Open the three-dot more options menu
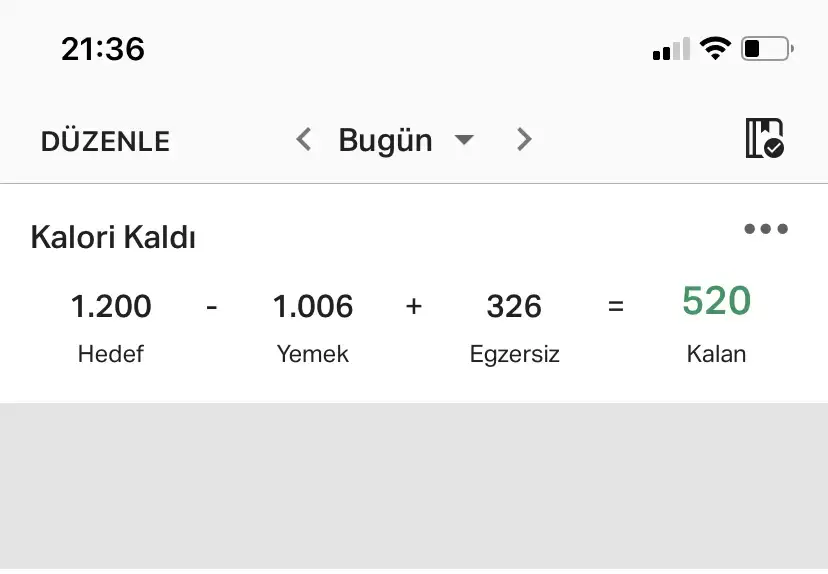Image resolution: width=828 pixels, height=574 pixels. 766,229
